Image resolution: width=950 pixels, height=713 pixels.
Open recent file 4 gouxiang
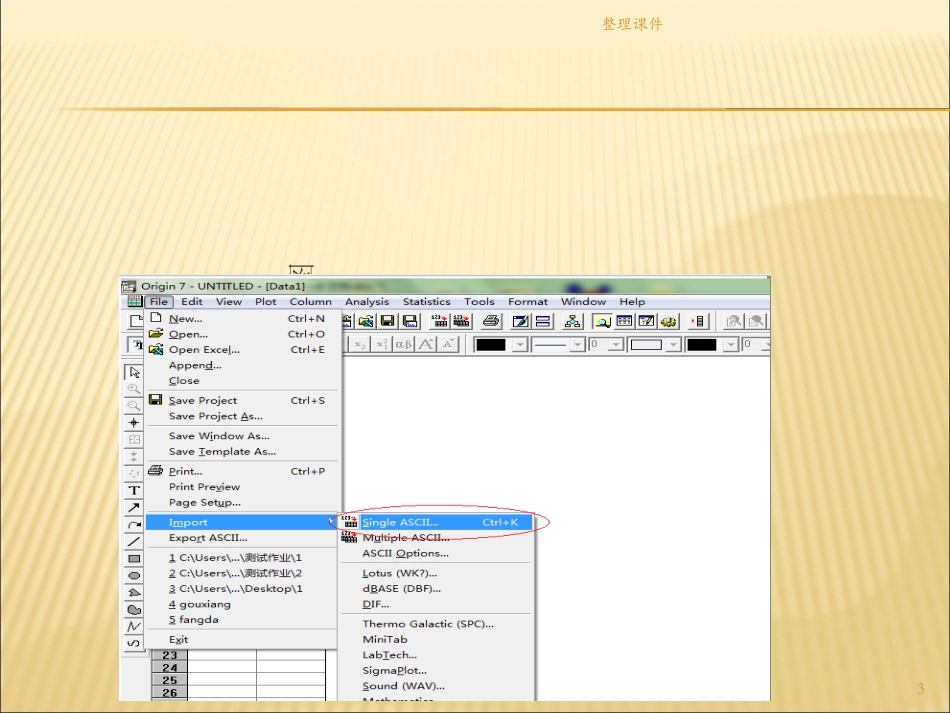coord(199,604)
